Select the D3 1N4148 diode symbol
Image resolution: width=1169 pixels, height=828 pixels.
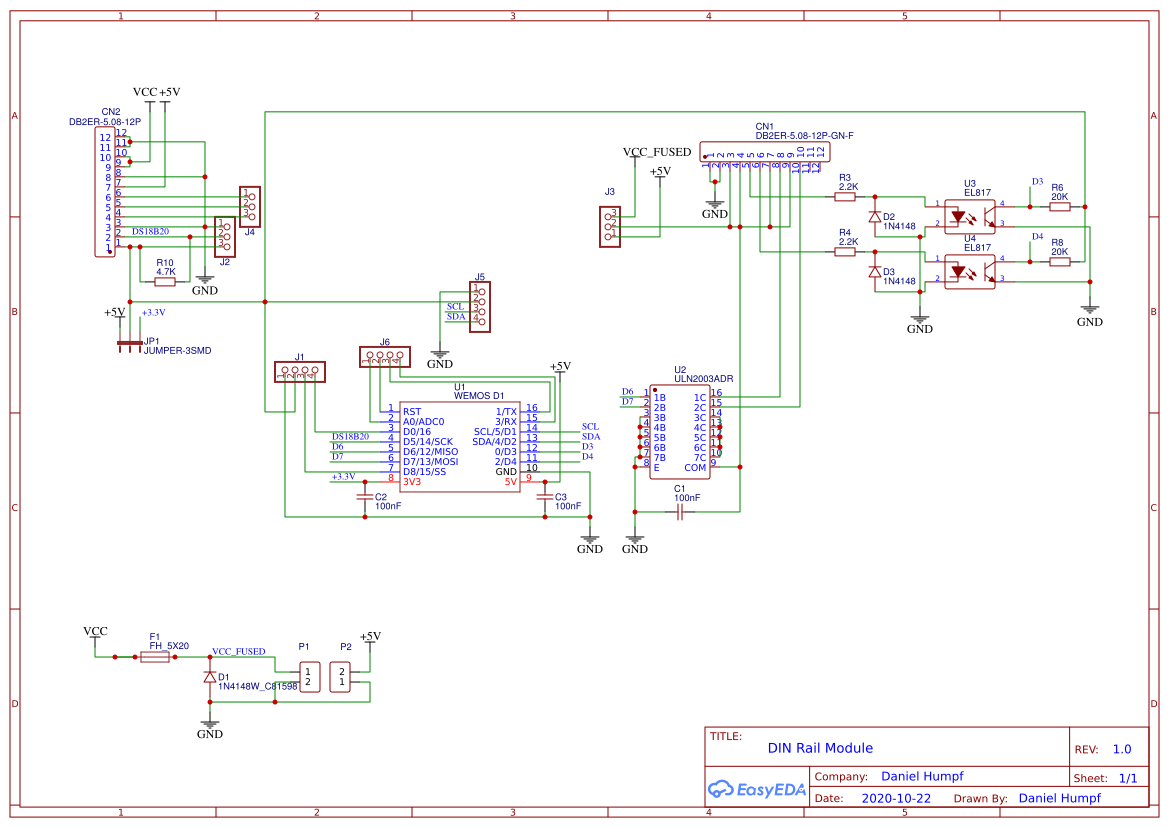click(875, 272)
